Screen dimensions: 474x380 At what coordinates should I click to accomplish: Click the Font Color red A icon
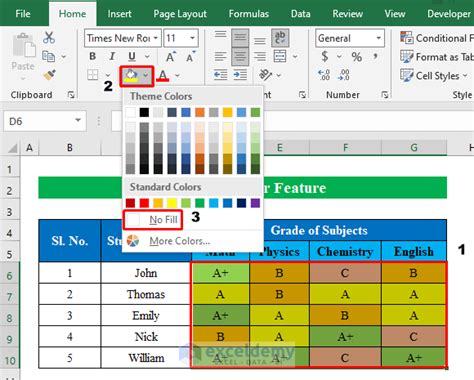pyautogui.click(x=163, y=75)
